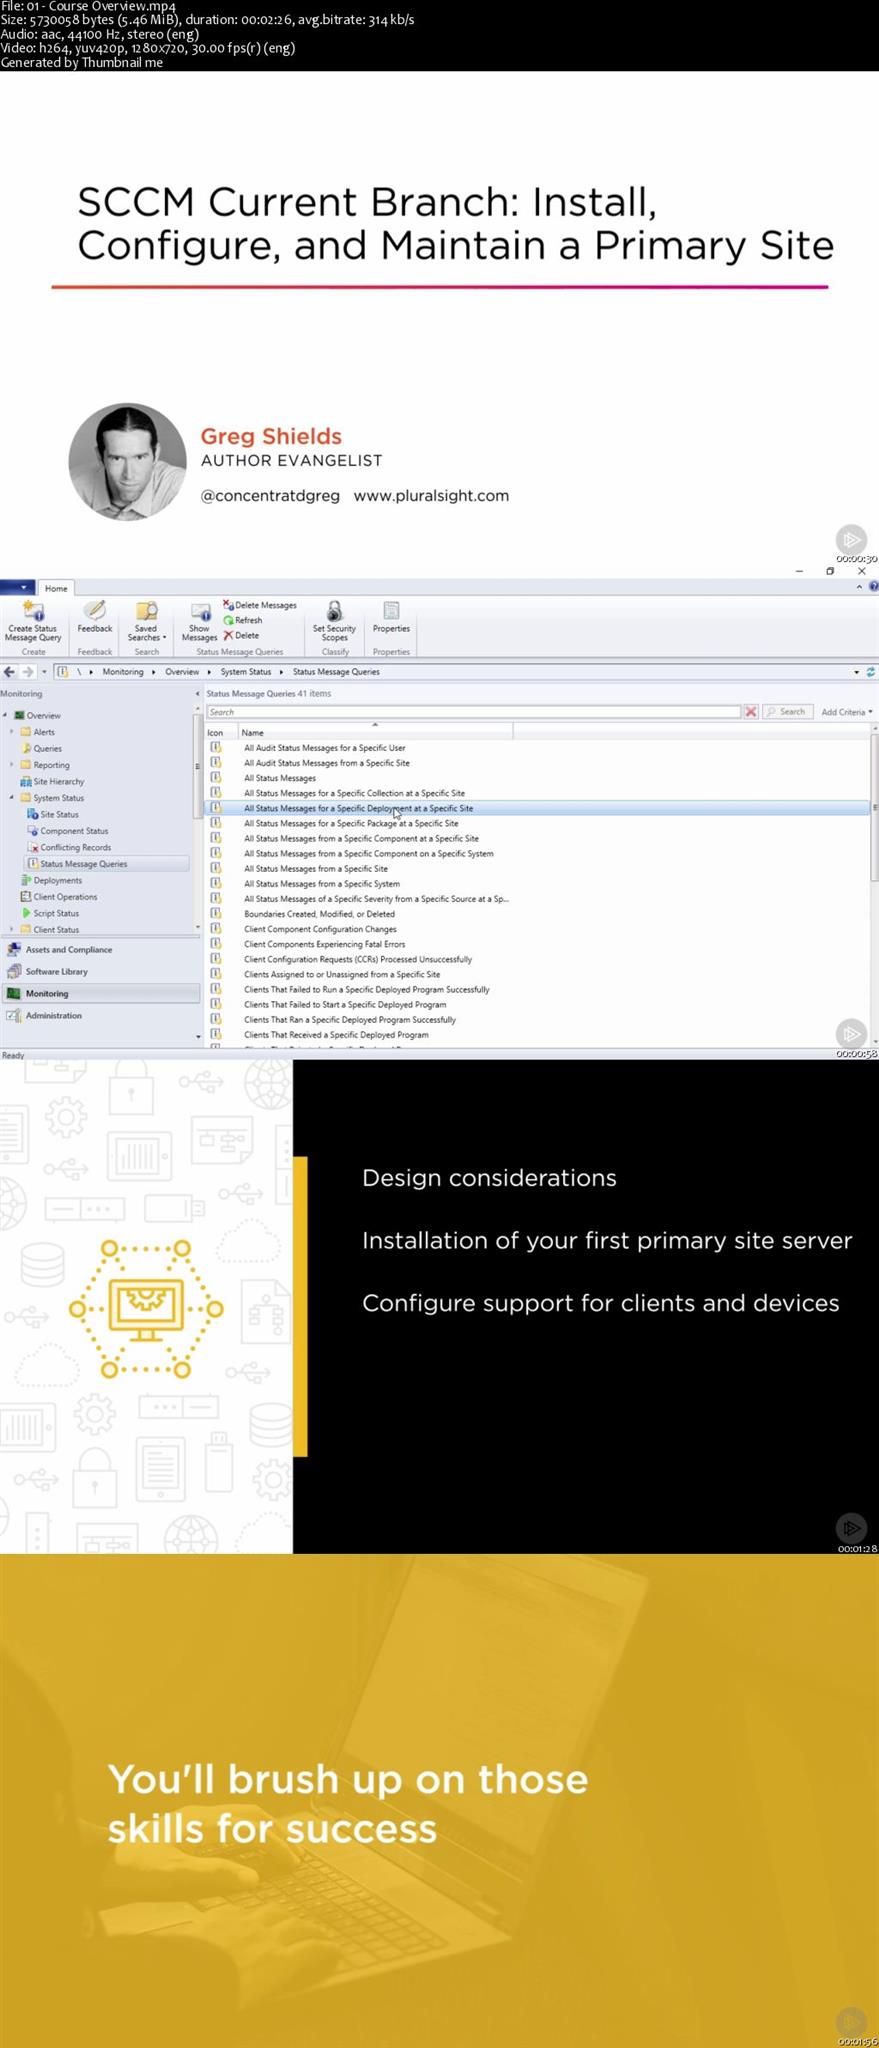Click the results list vertical scrollbar
The image size is (879, 2048).
[875, 810]
